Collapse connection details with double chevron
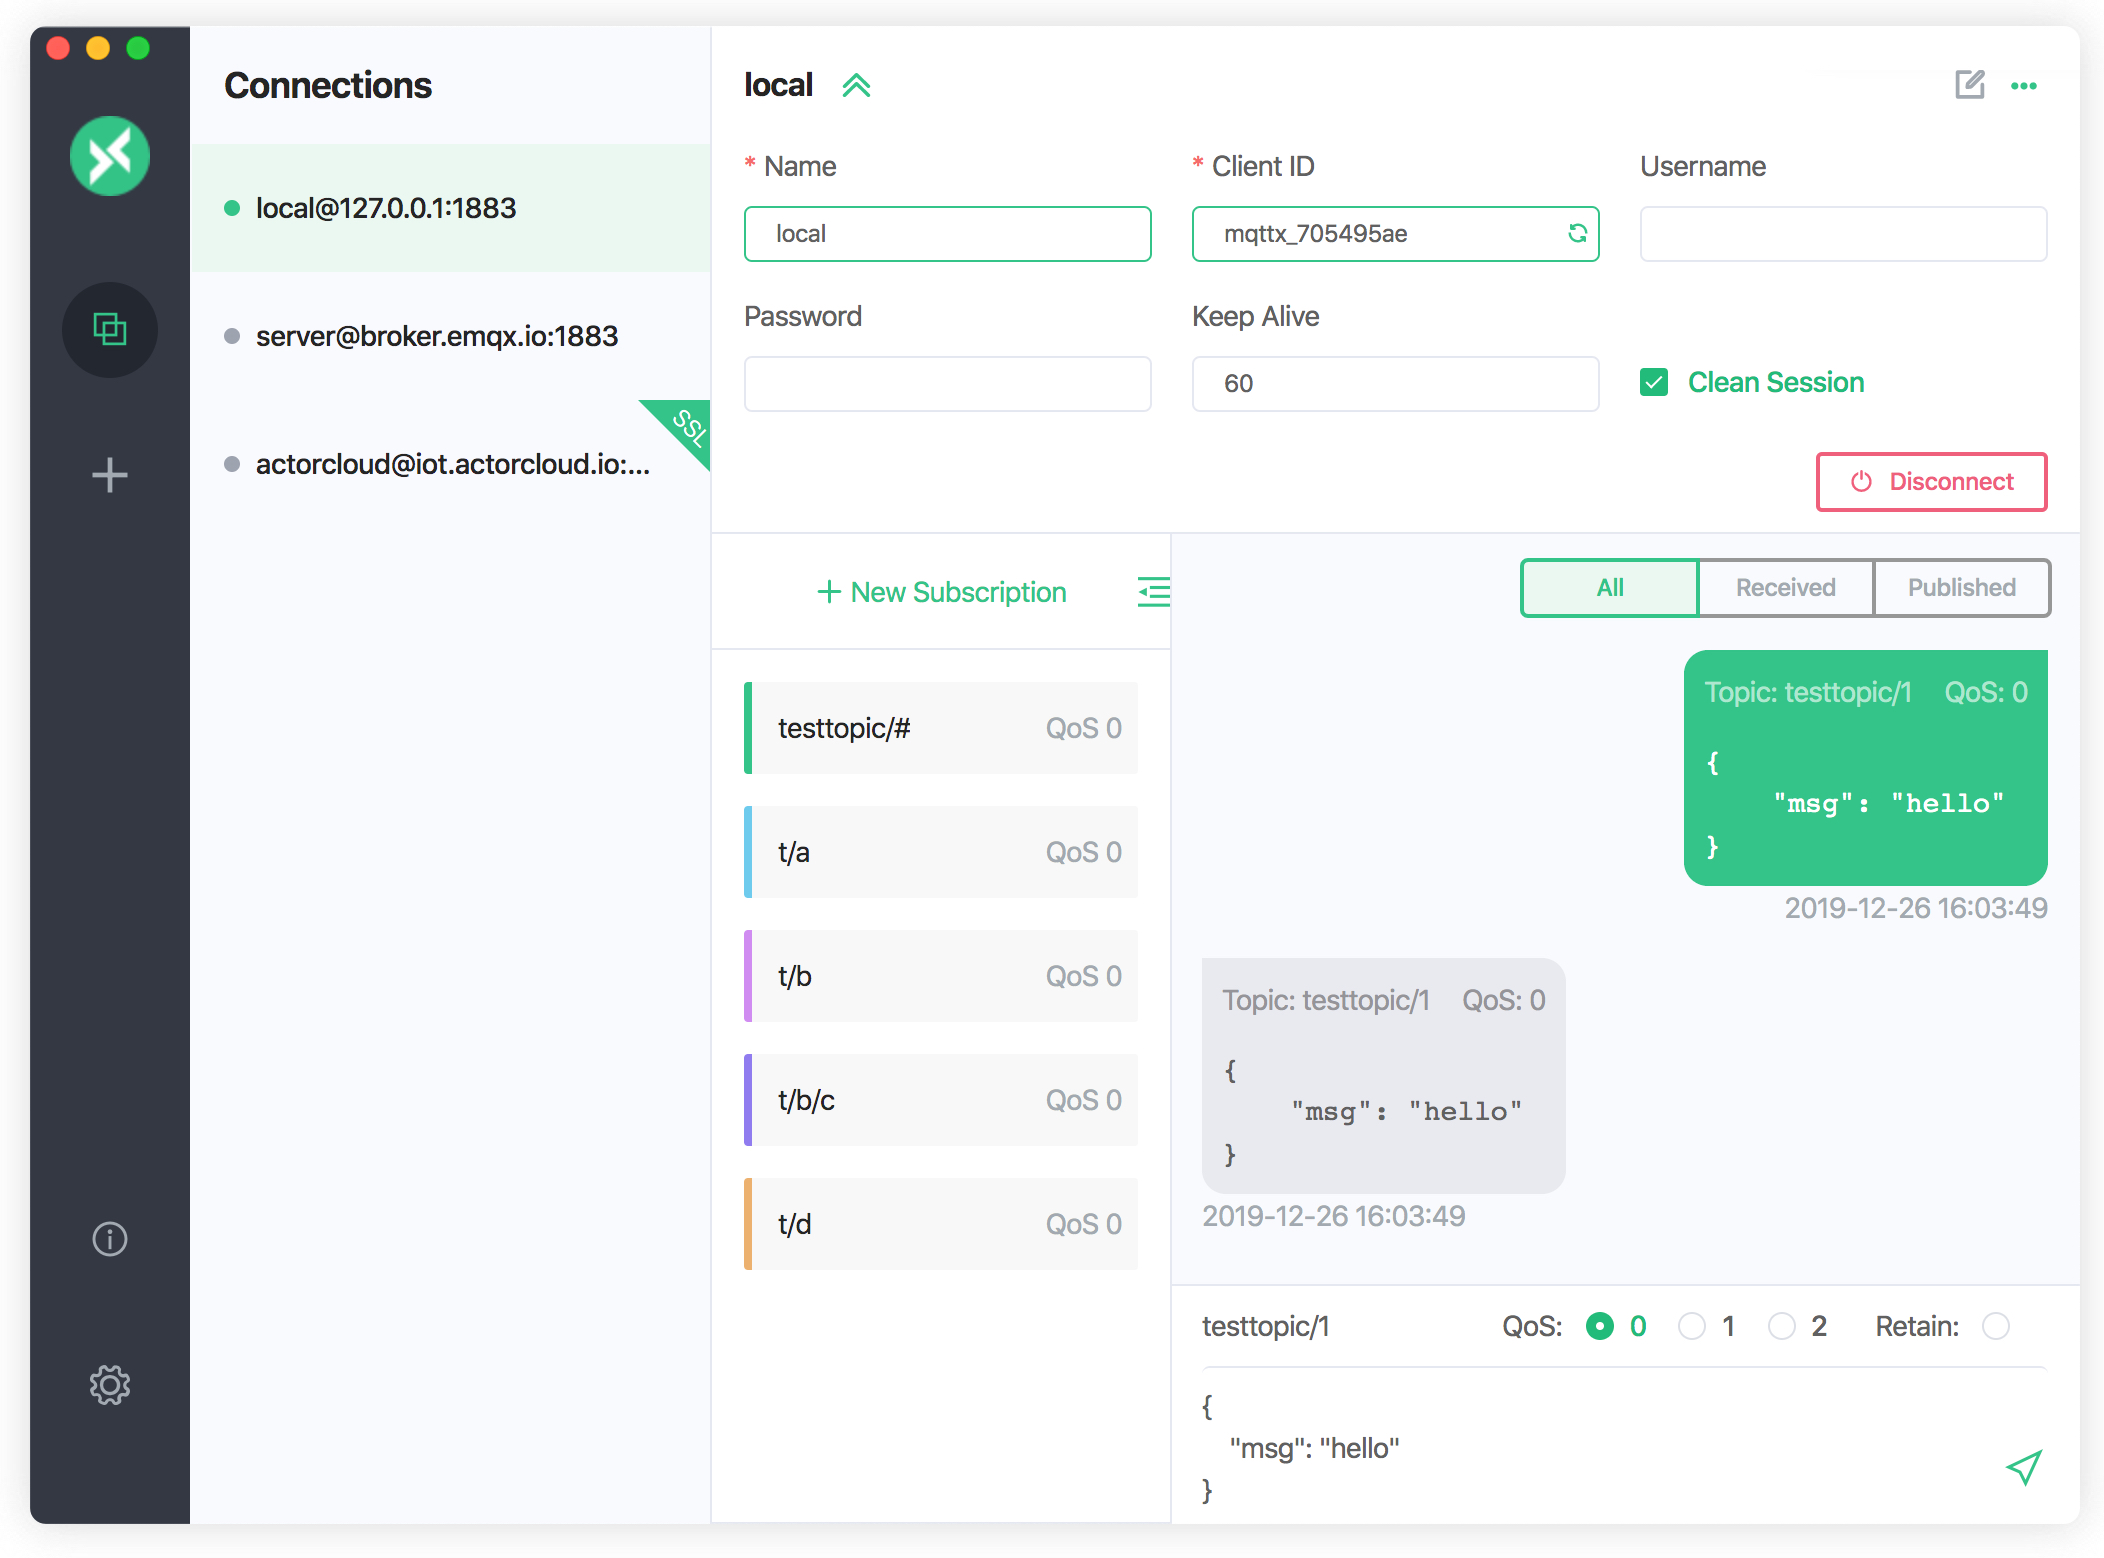Screen dimensions: 2104x1558 click(856, 86)
